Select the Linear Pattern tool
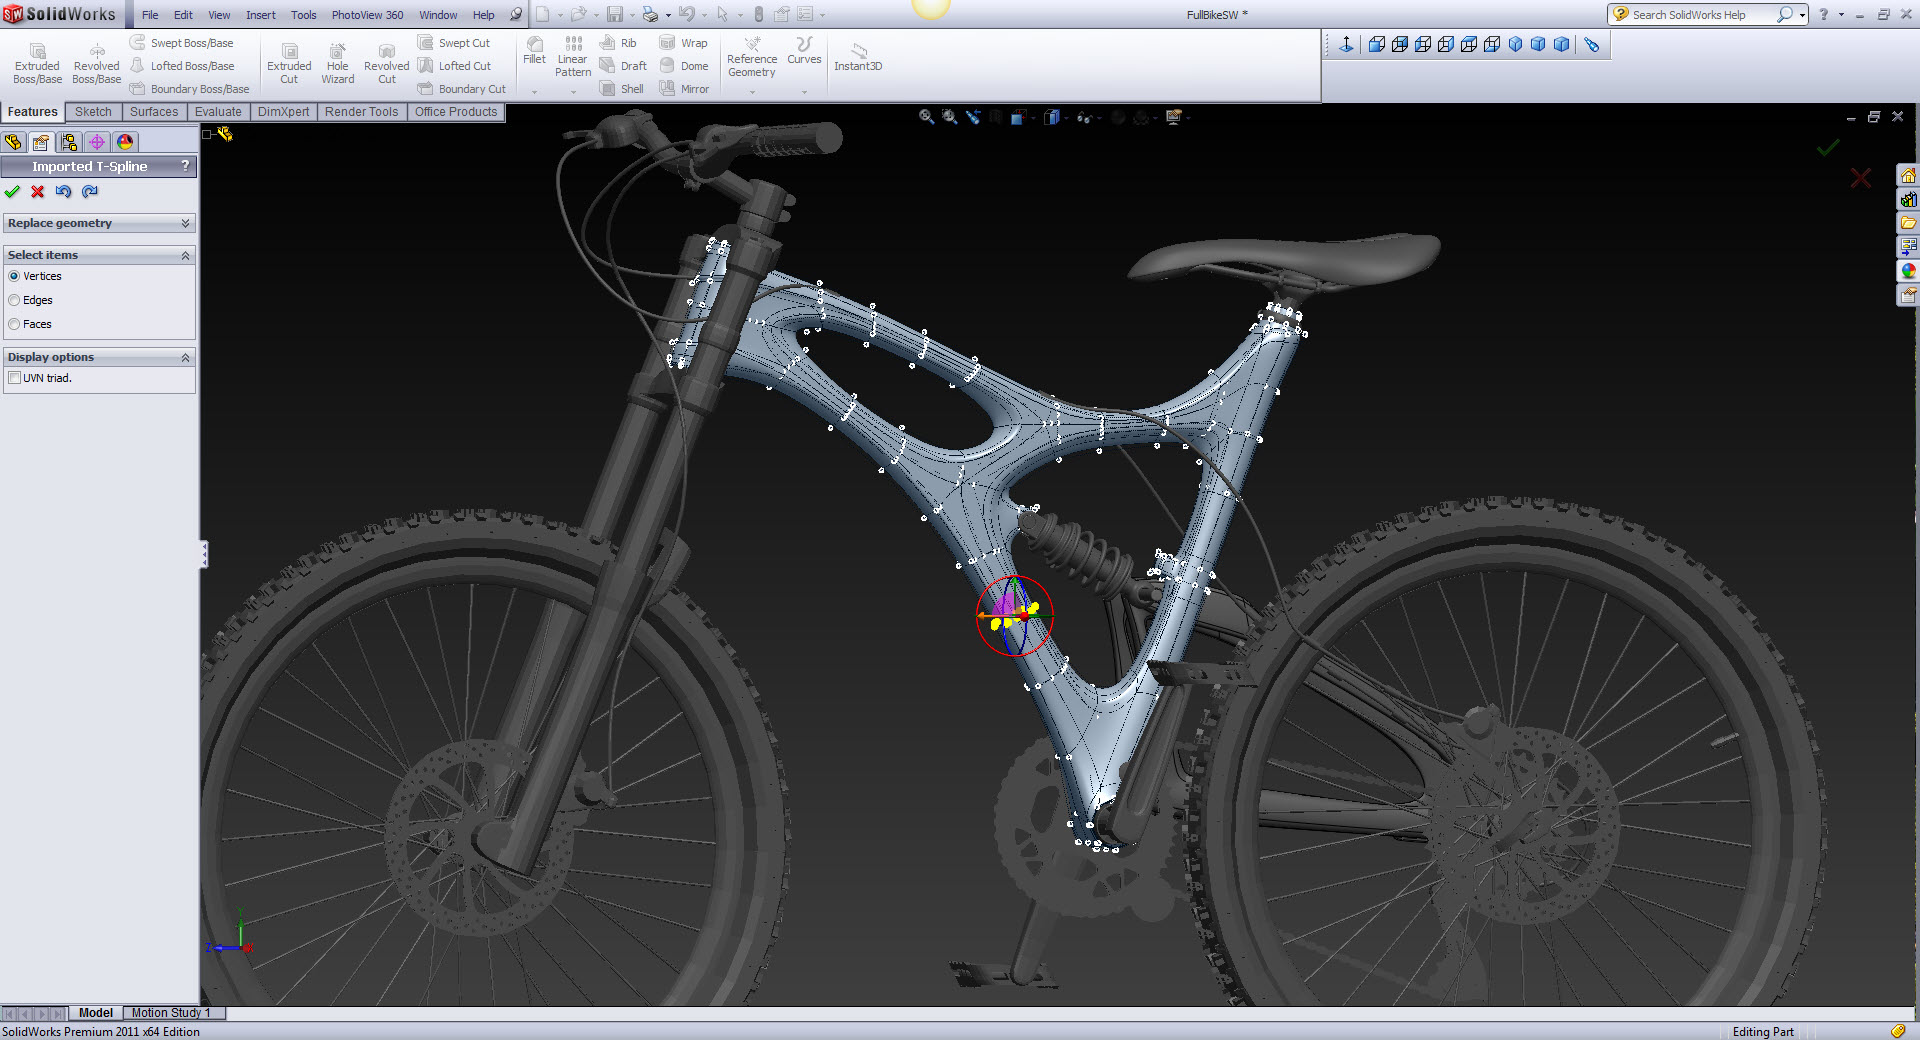This screenshot has height=1040, width=1920. (x=573, y=57)
